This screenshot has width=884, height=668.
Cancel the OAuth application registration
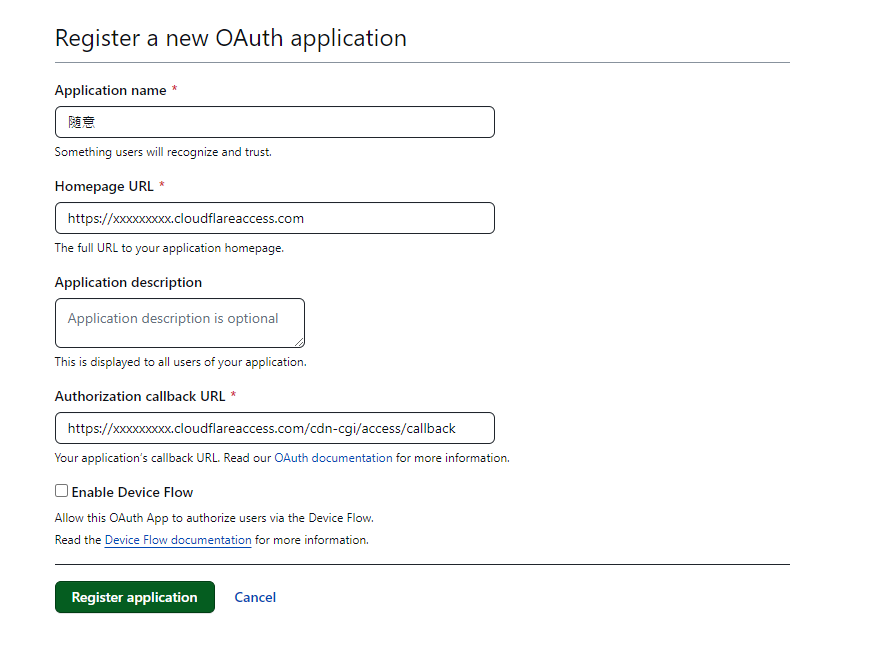255,597
